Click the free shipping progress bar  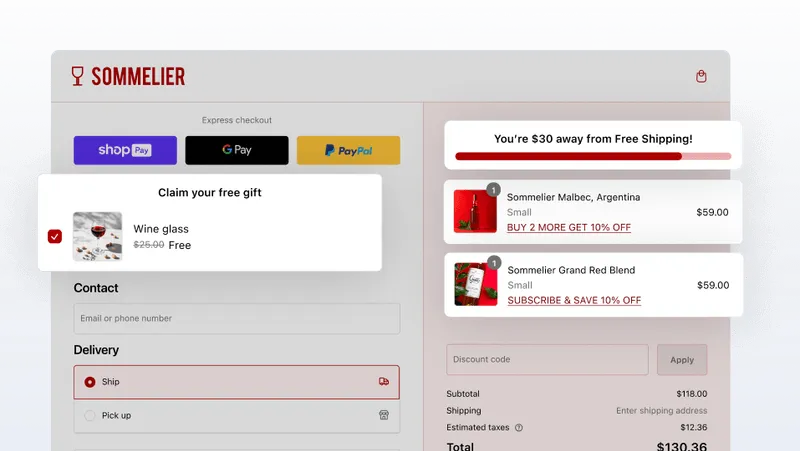point(593,156)
